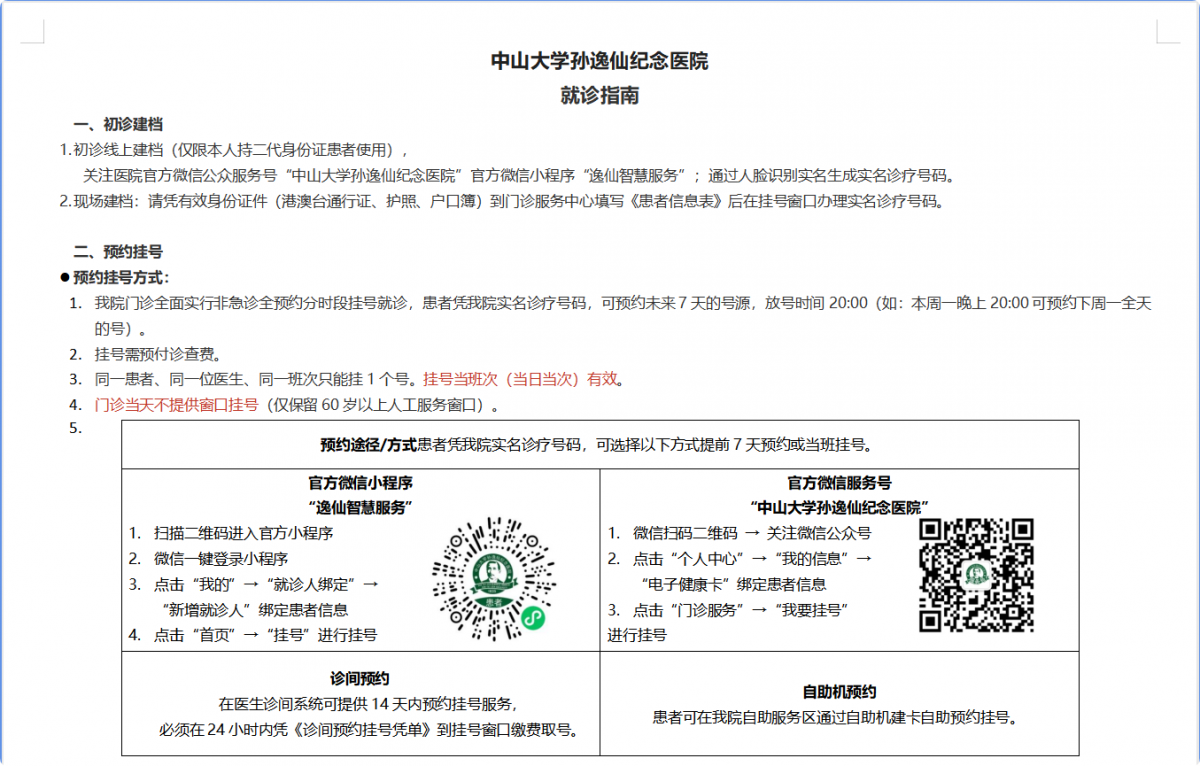Click the step 点击“门诊服务”→“我要挂号”
The height and width of the screenshot is (766, 1200).
740,610
